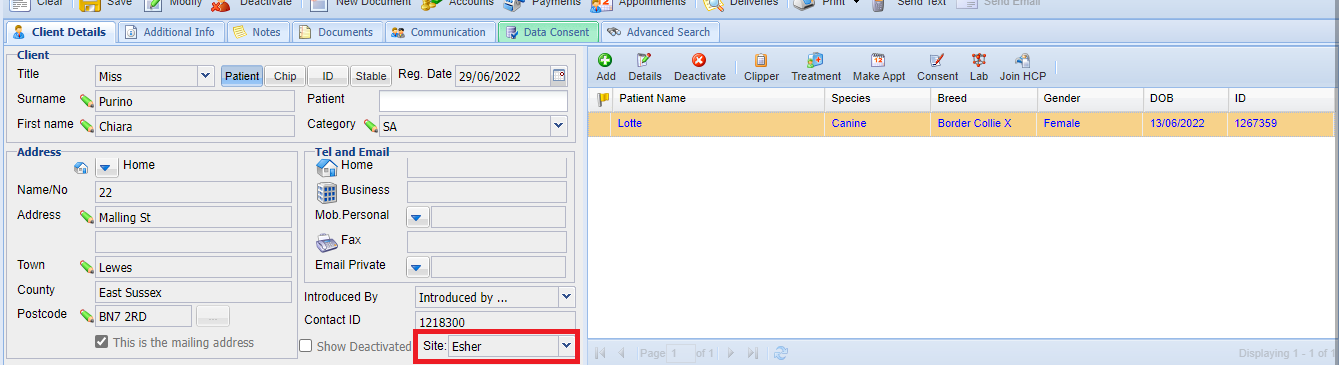Click the Join HCP icon
1339x365 pixels.
pos(1023,60)
